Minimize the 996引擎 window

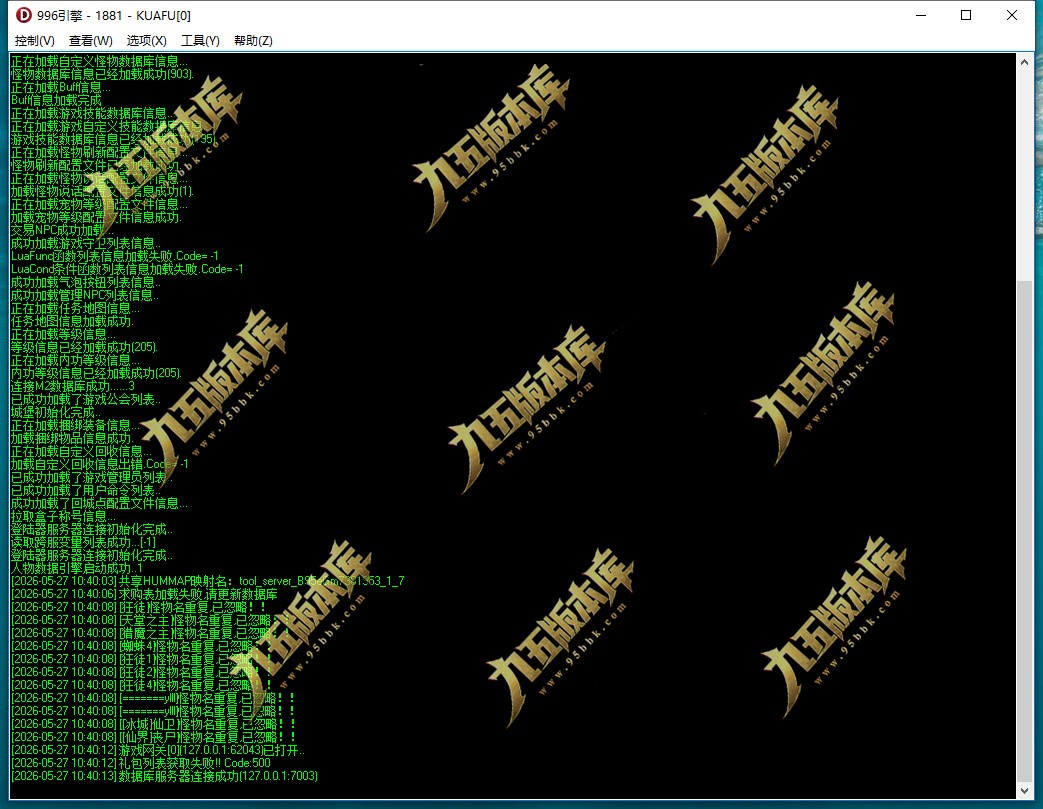coord(921,15)
